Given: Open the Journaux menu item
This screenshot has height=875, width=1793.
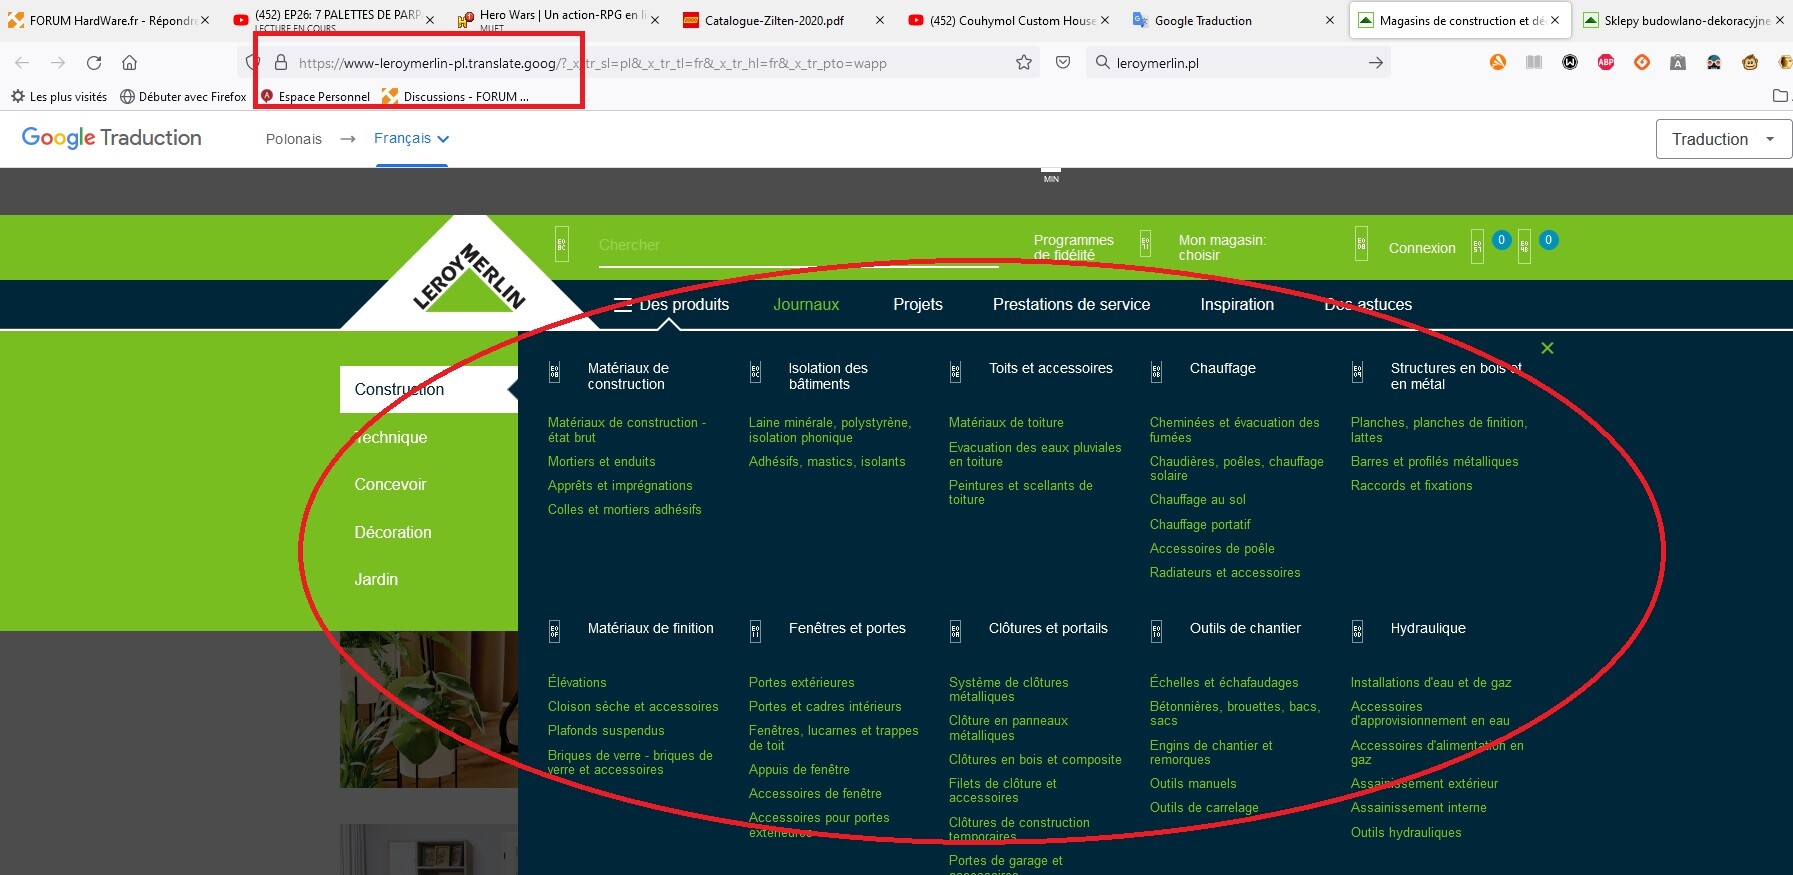Looking at the screenshot, I should tap(805, 305).
